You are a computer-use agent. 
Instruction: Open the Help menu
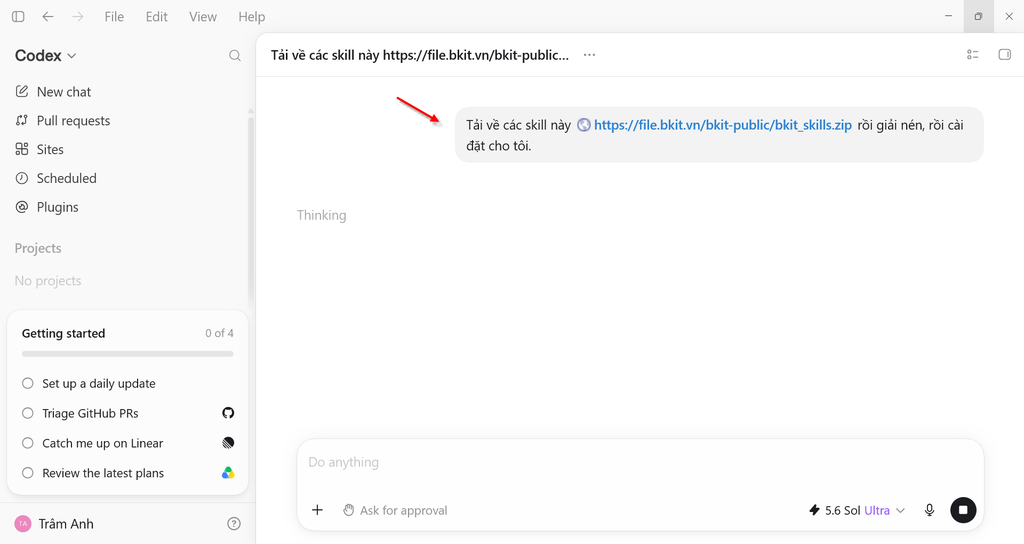(x=251, y=17)
